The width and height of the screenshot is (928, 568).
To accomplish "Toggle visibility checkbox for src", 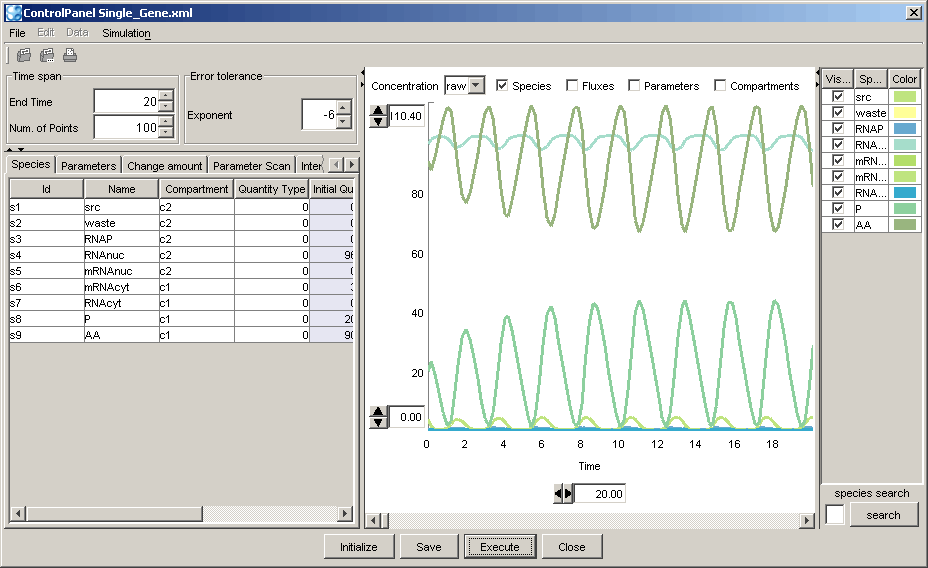I will 837,96.
